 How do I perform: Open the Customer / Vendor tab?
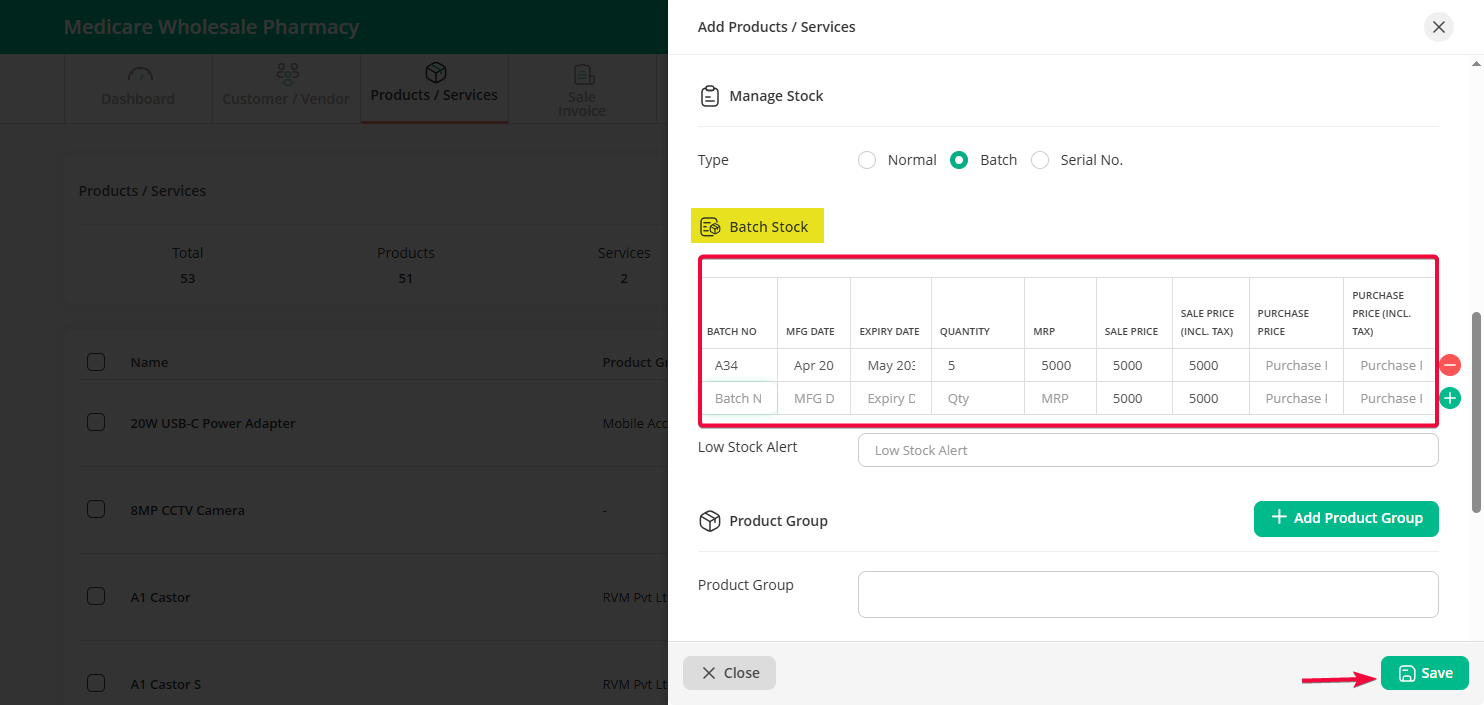tap(286, 89)
